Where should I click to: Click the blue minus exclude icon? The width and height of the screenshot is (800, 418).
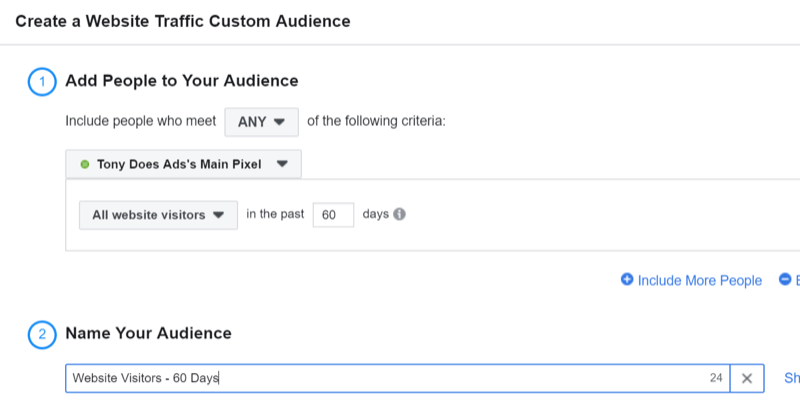(785, 280)
